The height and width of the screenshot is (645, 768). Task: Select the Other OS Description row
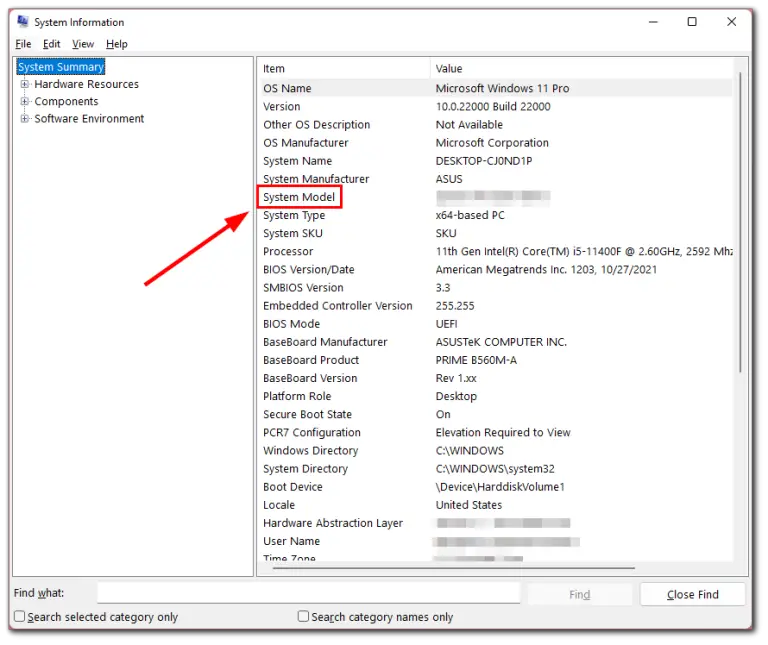click(496, 124)
